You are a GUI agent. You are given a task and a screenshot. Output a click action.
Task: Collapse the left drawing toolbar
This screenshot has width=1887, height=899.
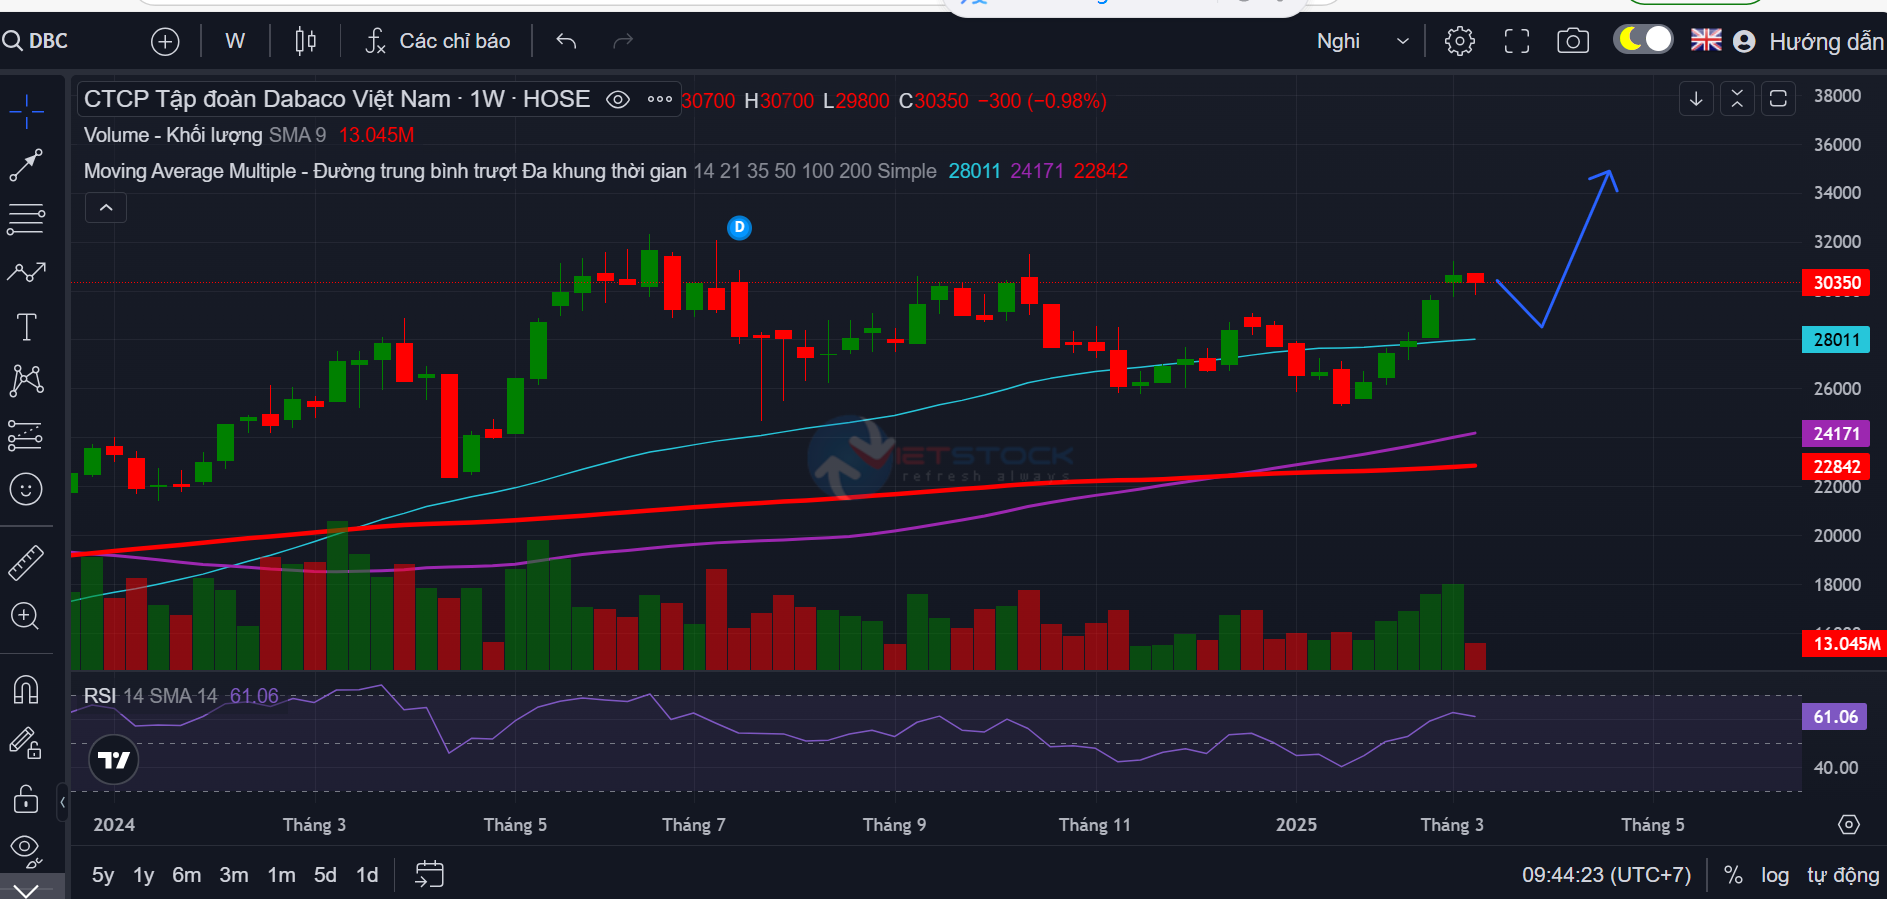[x=62, y=802]
